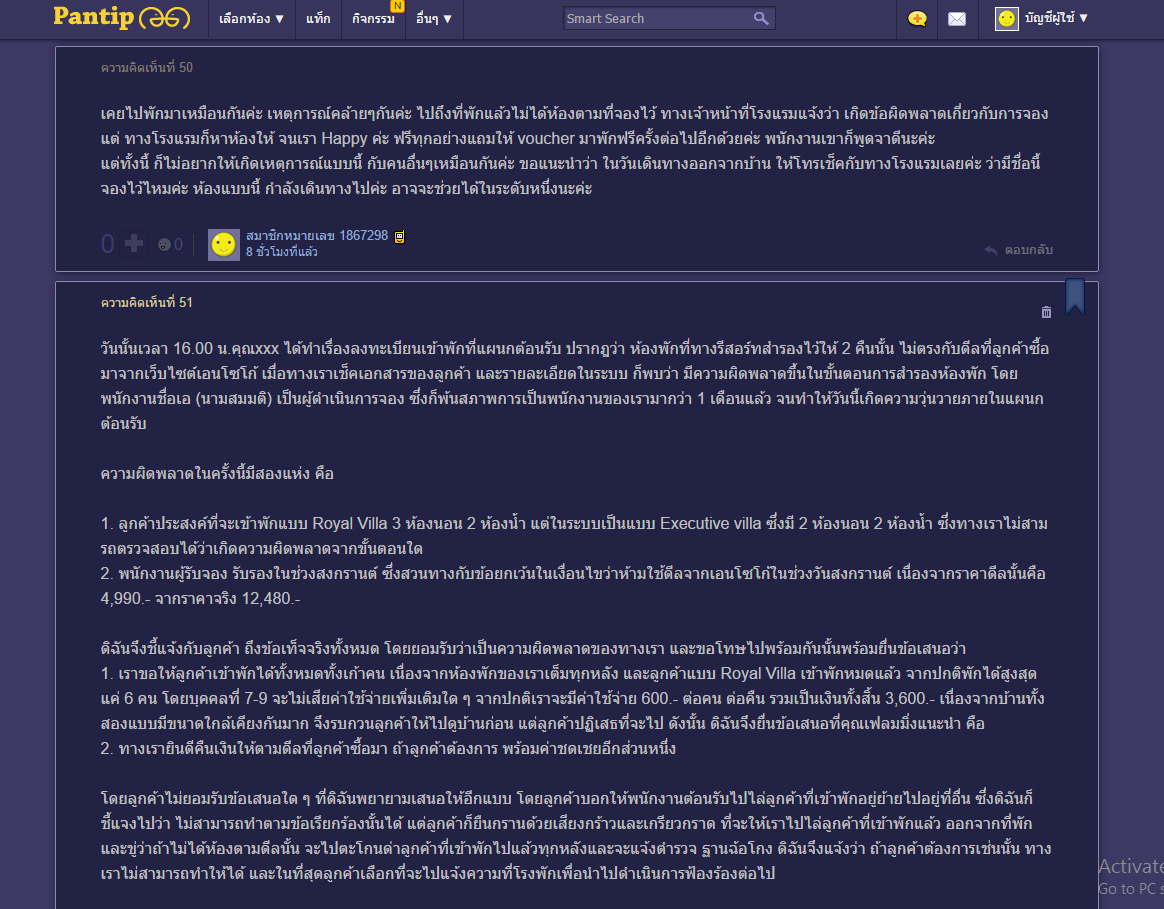Delete comment 51 with trash icon
1164x909 pixels.
coord(1046,312)
